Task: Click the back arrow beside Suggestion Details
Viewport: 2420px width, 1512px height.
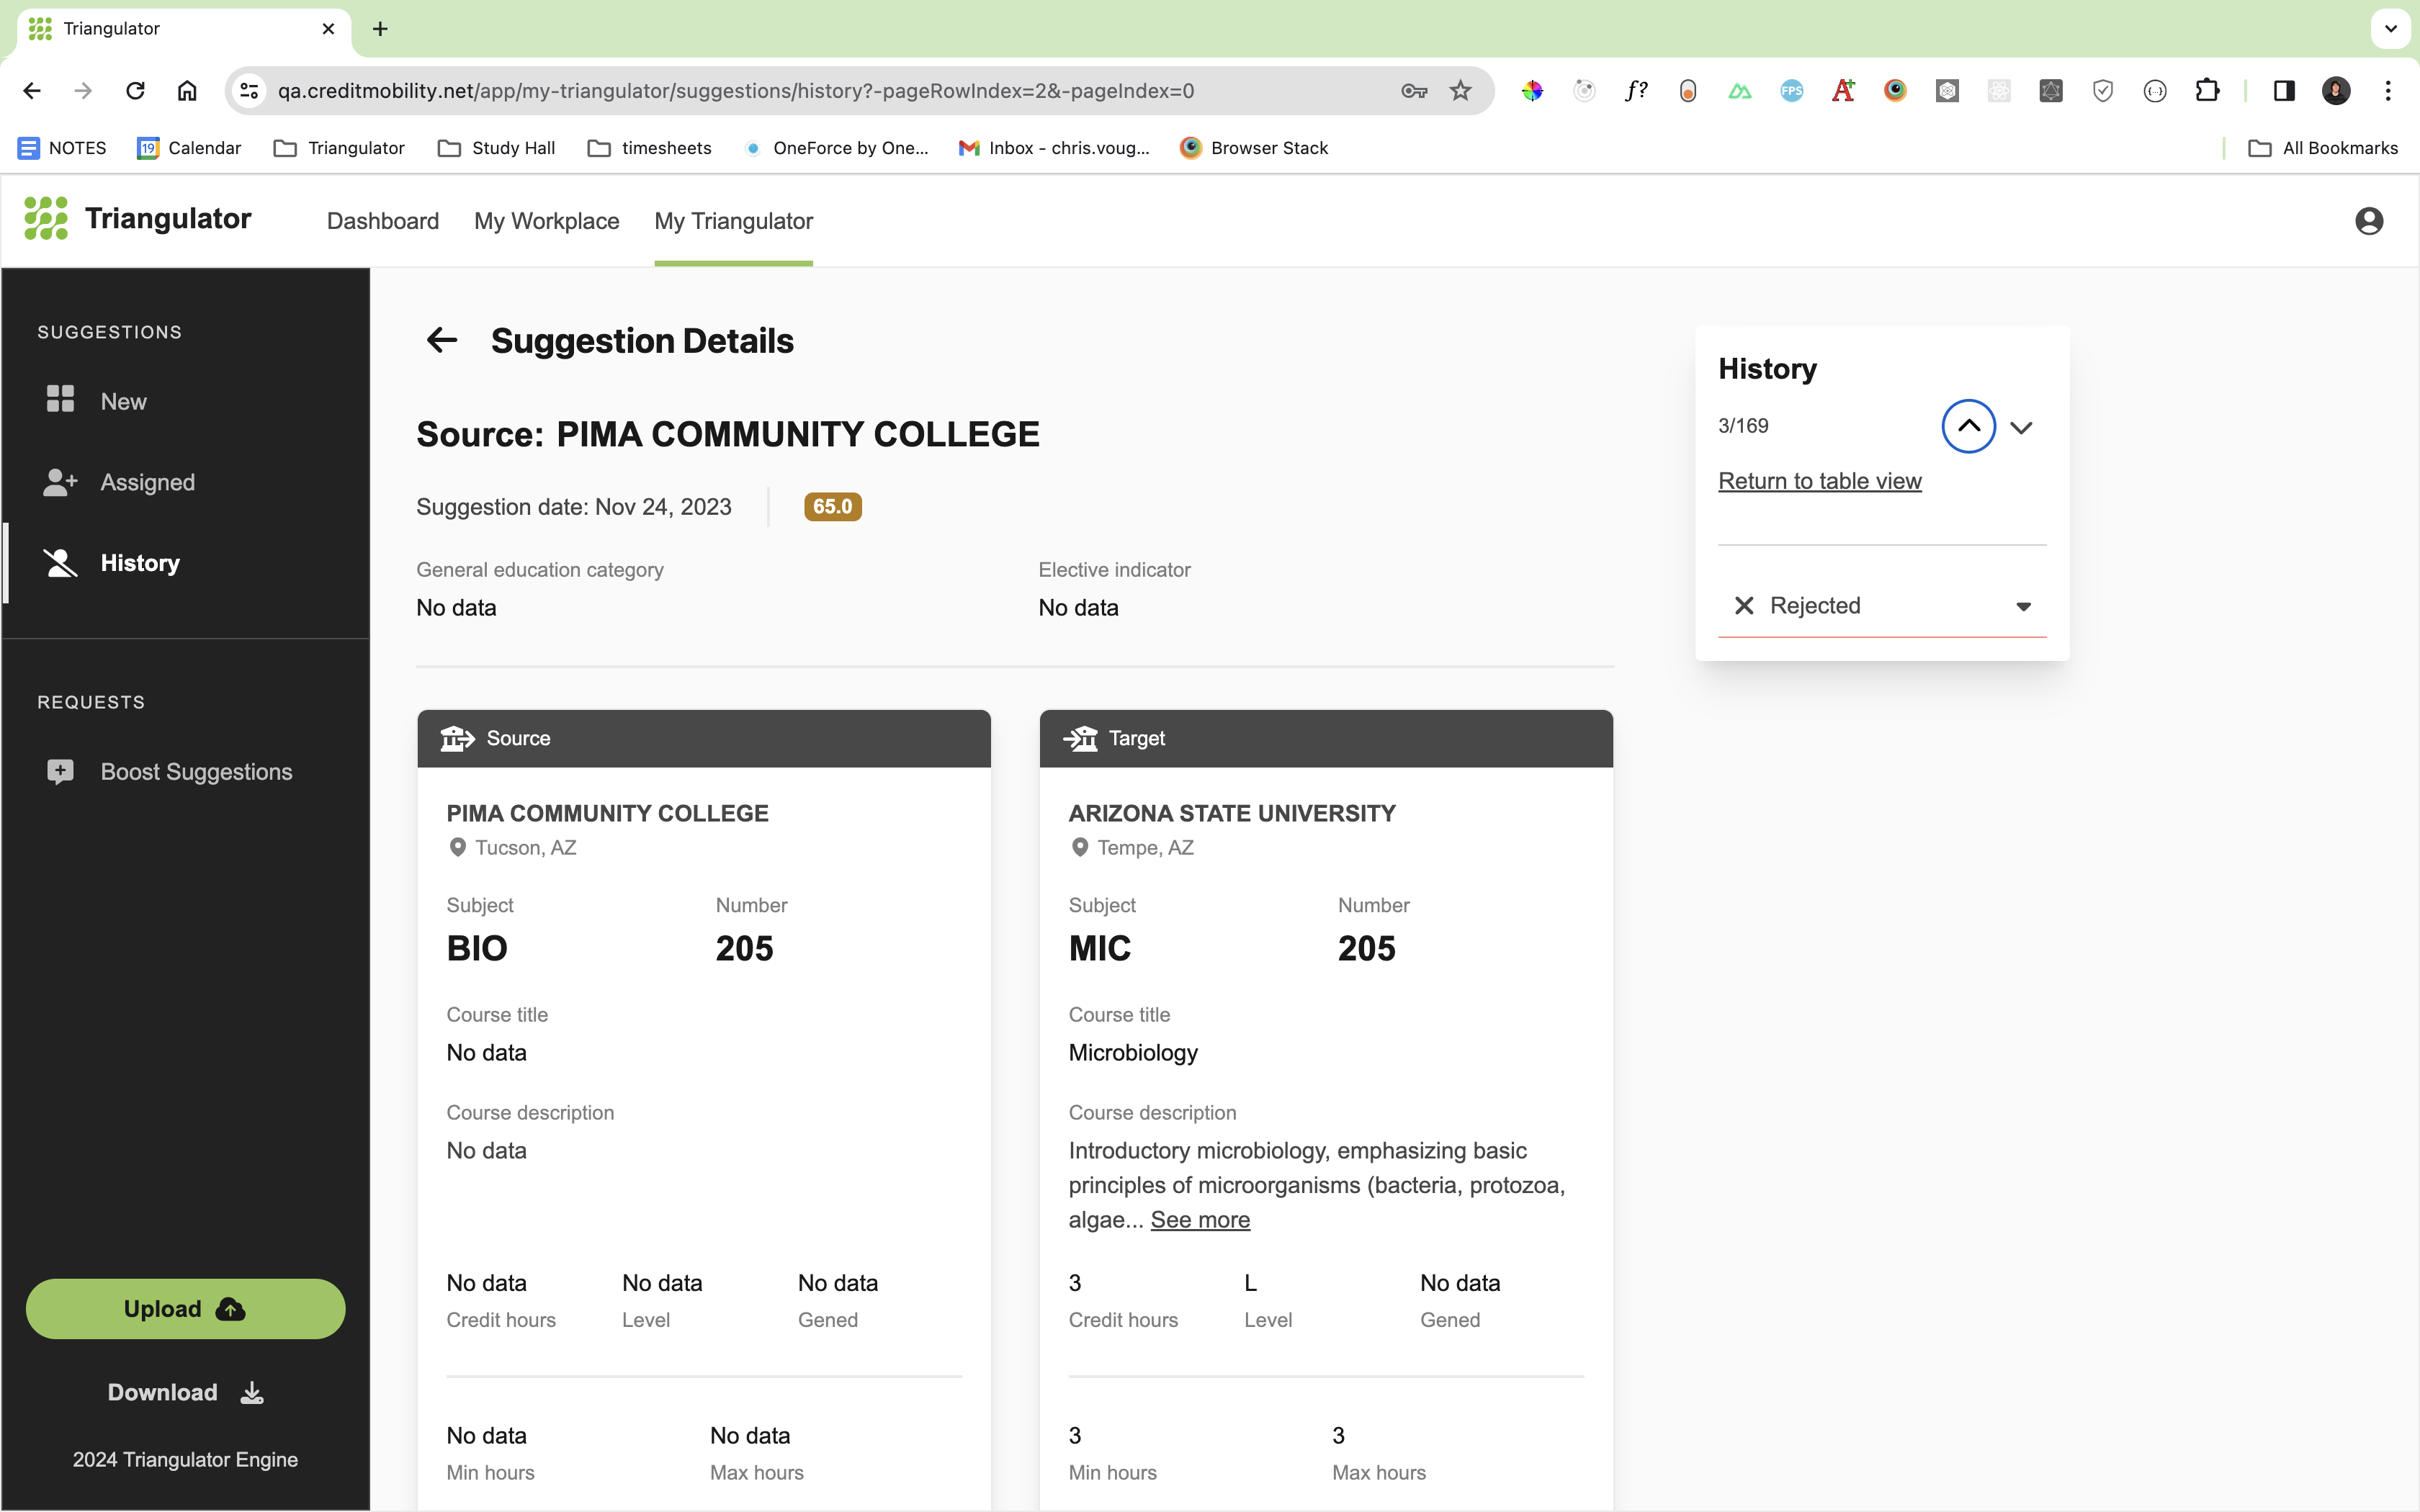Action: pyautogui.click(x=441, y=340)
